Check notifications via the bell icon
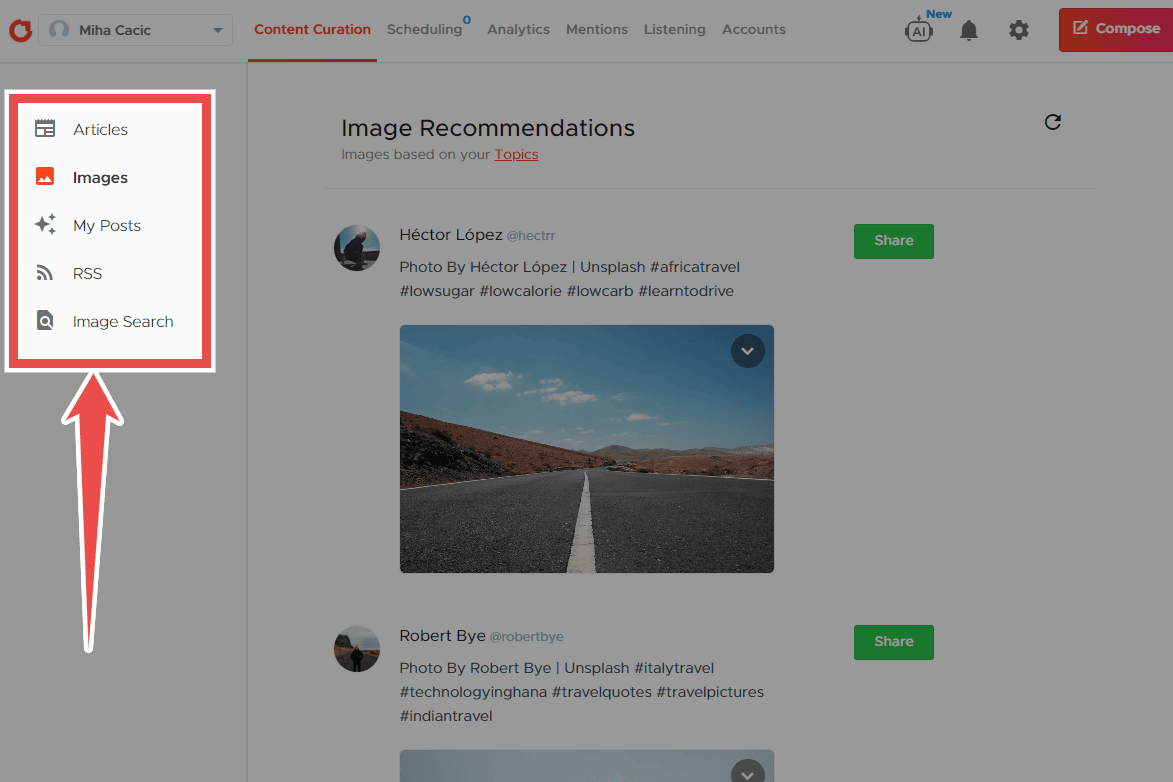Screen dimensions: 1173x782 [968, 30]
